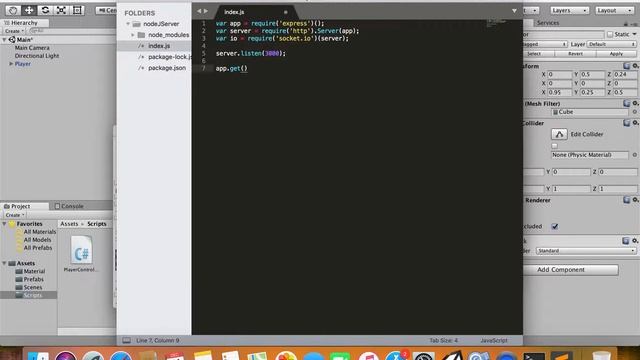Screen dimensions: 640x360
Task: Open Sublime tab list dropdown arrow
Action: pos(514,11)
